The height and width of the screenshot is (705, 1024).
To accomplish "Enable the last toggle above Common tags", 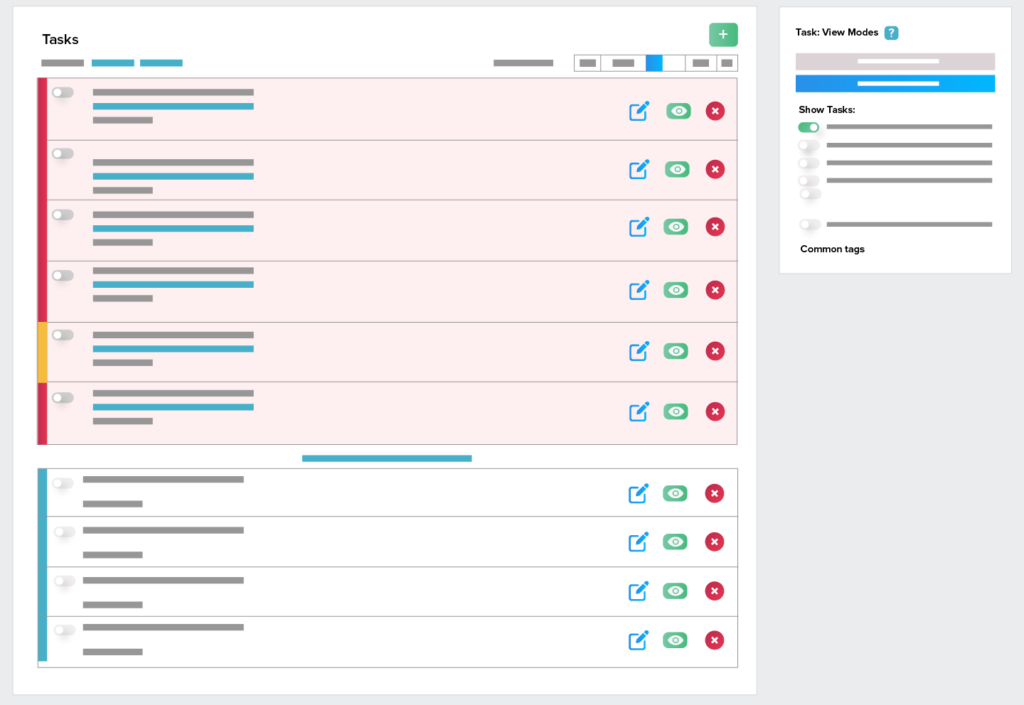I will (x=809, y=224).
